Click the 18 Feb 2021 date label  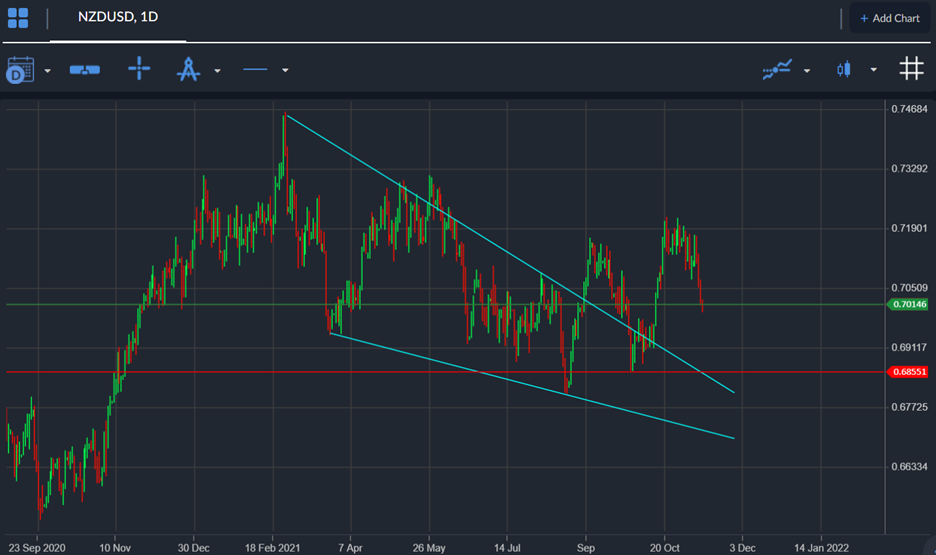point(273,548)
